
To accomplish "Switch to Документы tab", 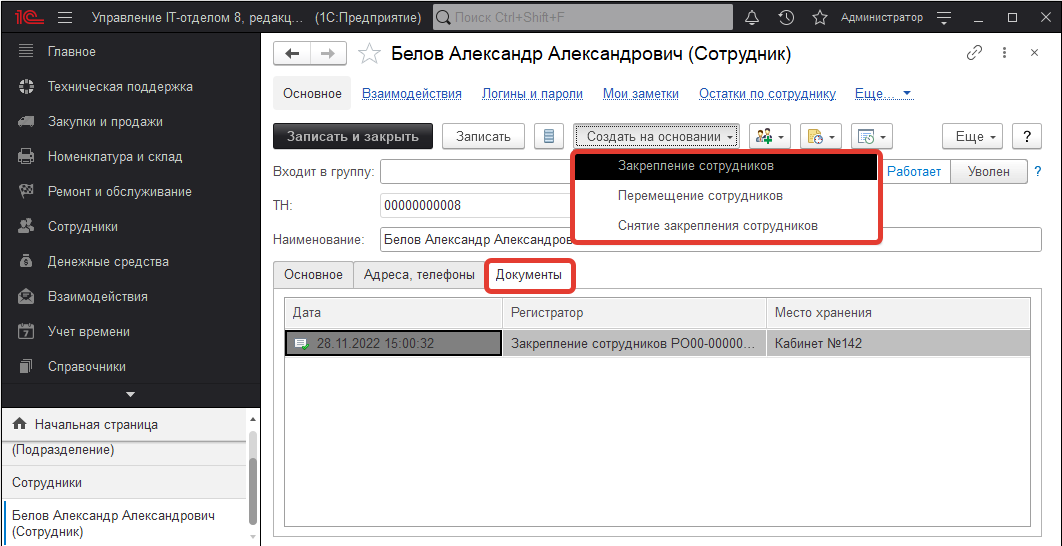I will point(530,275).
